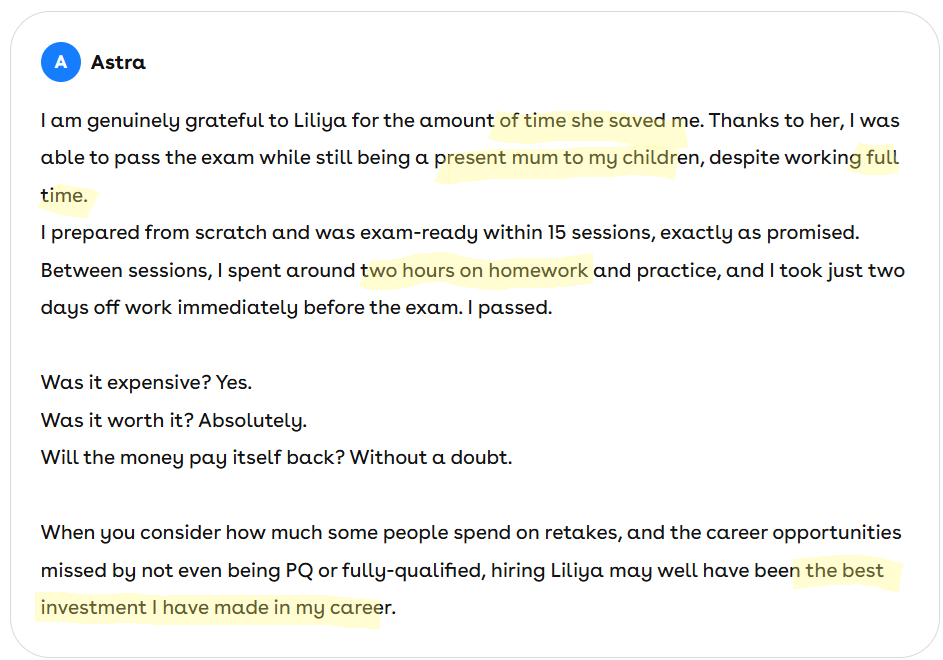Click the sentence "I passed."
Viewport: 943px width, 660px height.
pyautogui.click(x=515, y=308)
